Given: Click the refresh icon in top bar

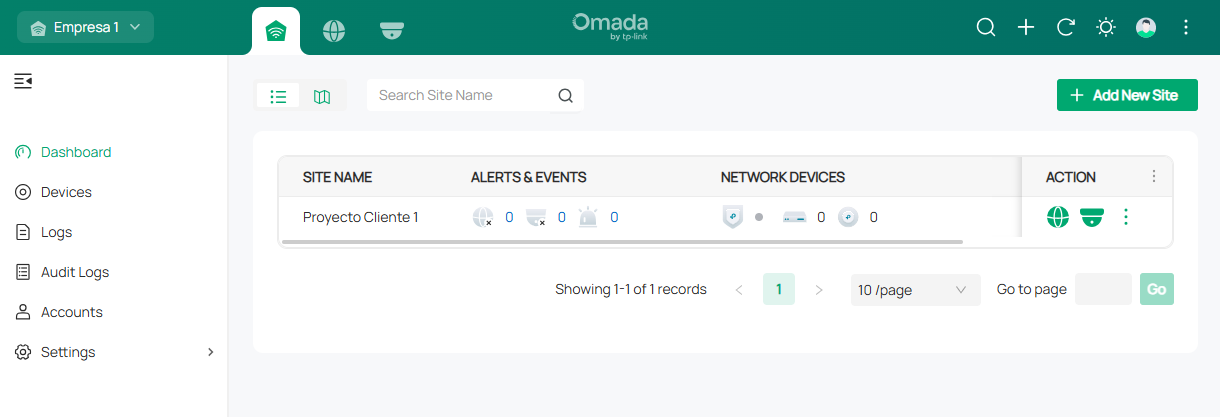Looking at the screenshot, I should pyautogui.click(x=1066, y=27).
